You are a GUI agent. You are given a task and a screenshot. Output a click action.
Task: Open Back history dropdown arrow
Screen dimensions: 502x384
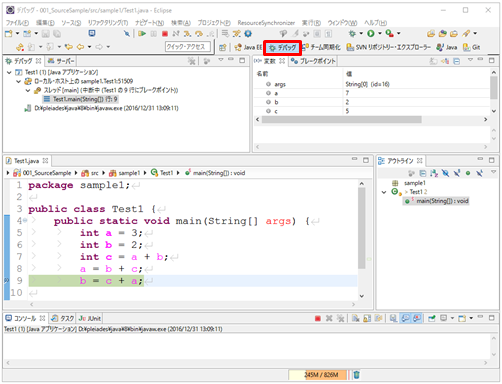tap(89, 47)
